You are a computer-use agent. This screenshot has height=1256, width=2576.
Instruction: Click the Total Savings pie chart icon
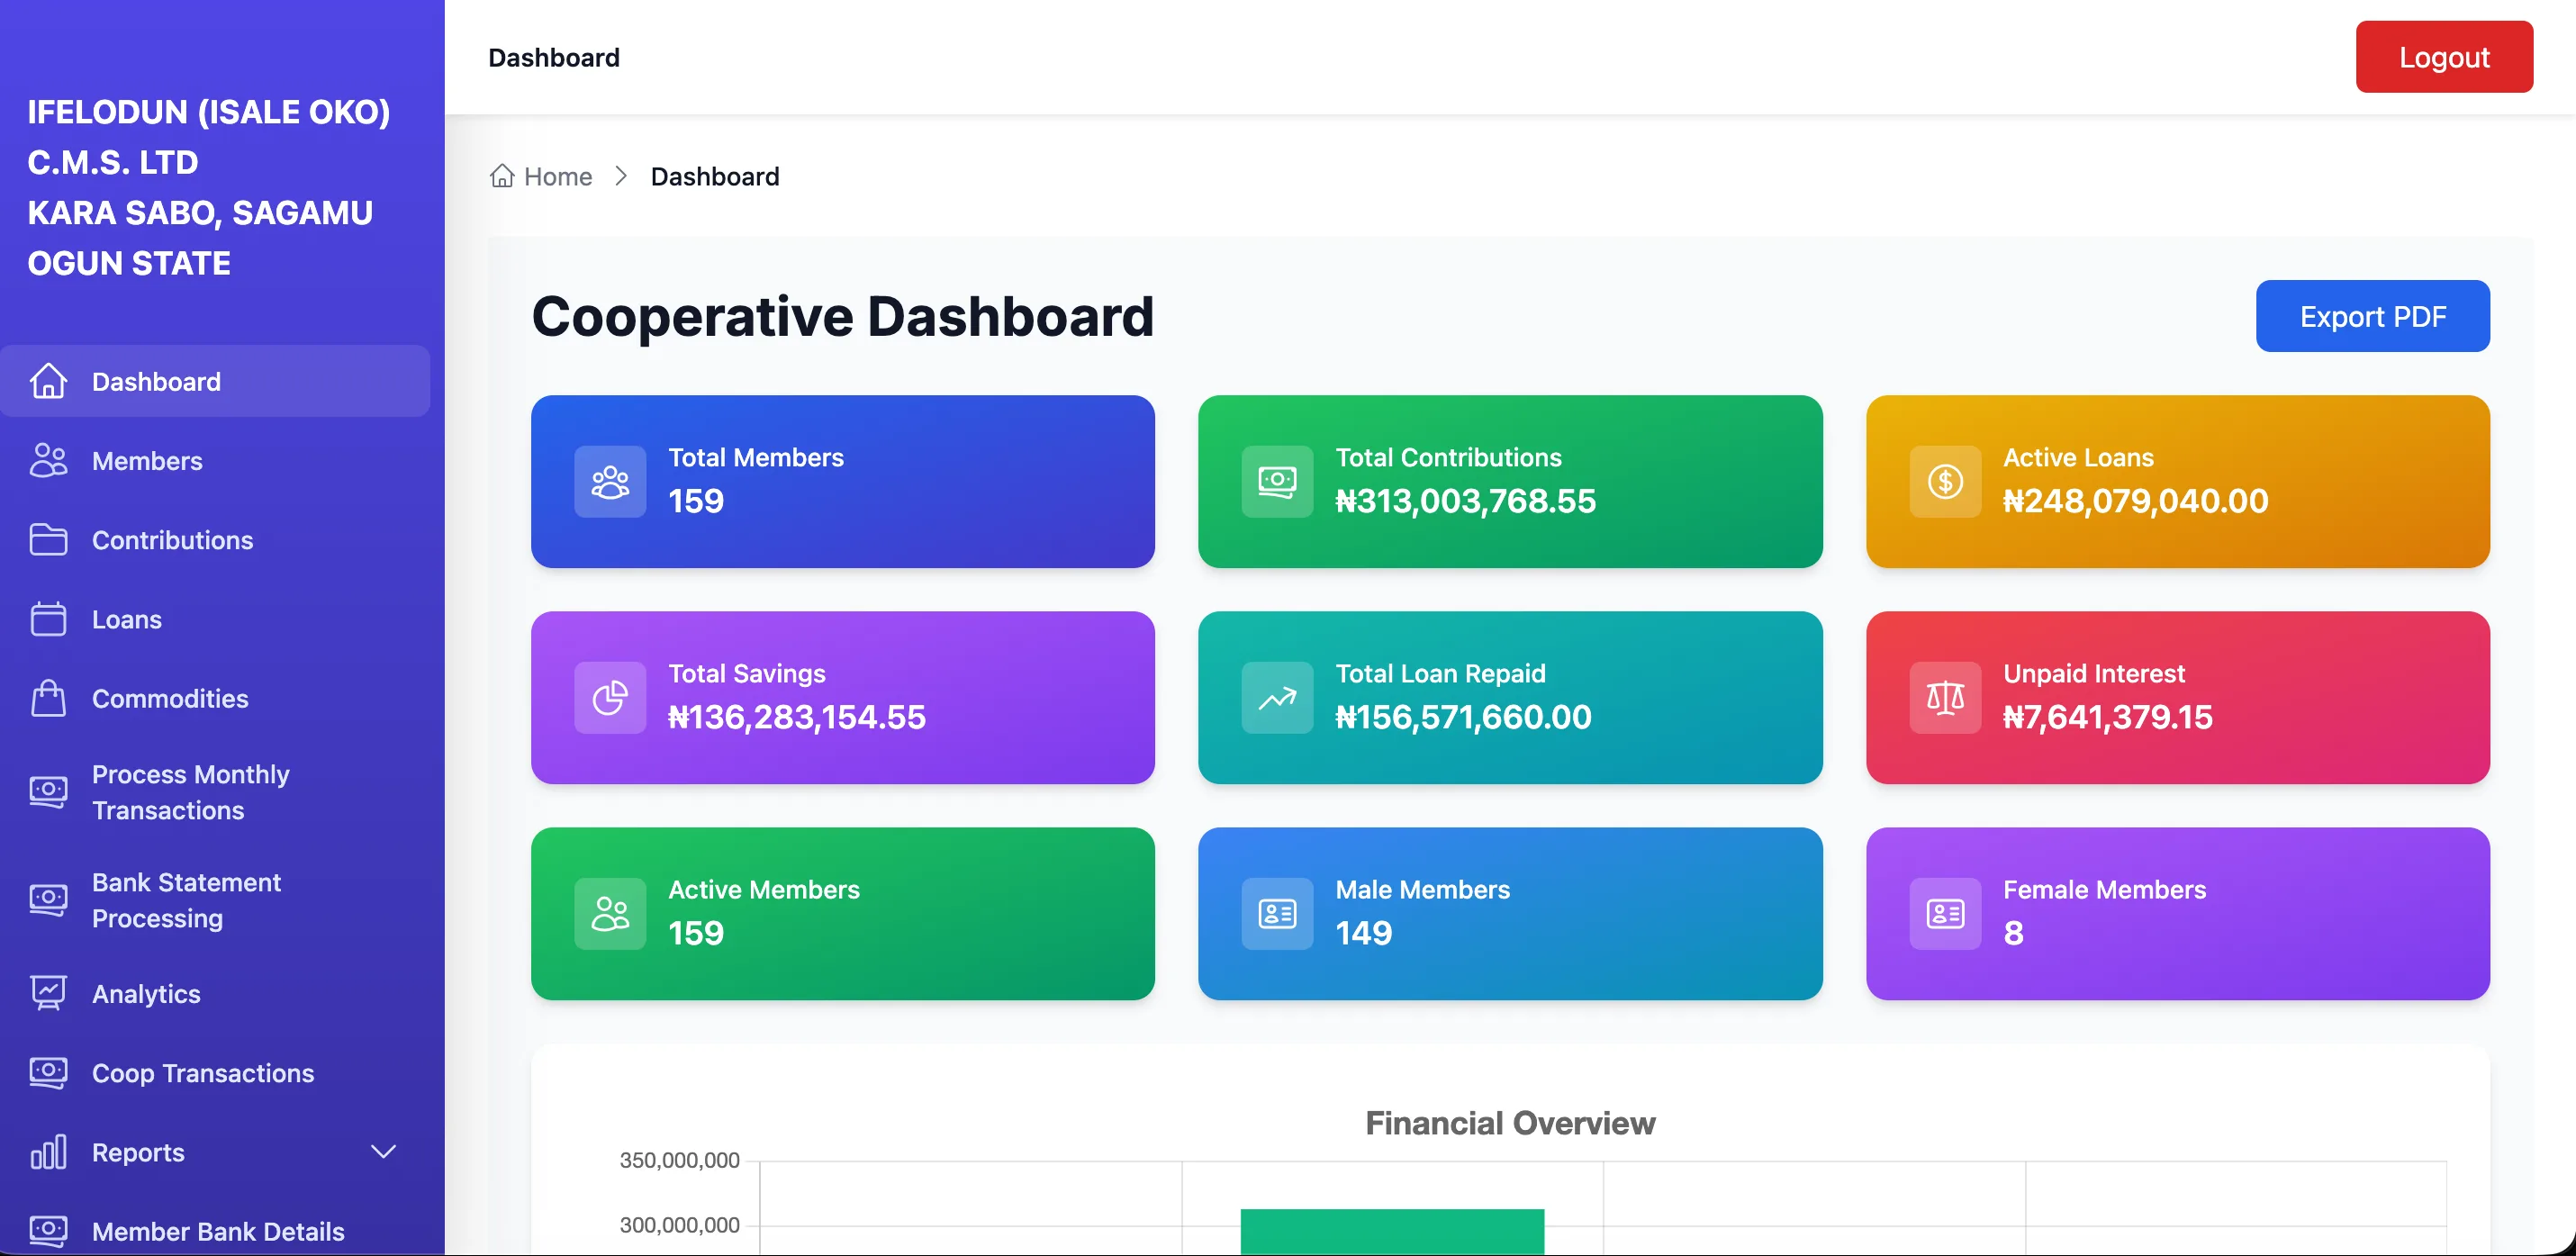610,697
